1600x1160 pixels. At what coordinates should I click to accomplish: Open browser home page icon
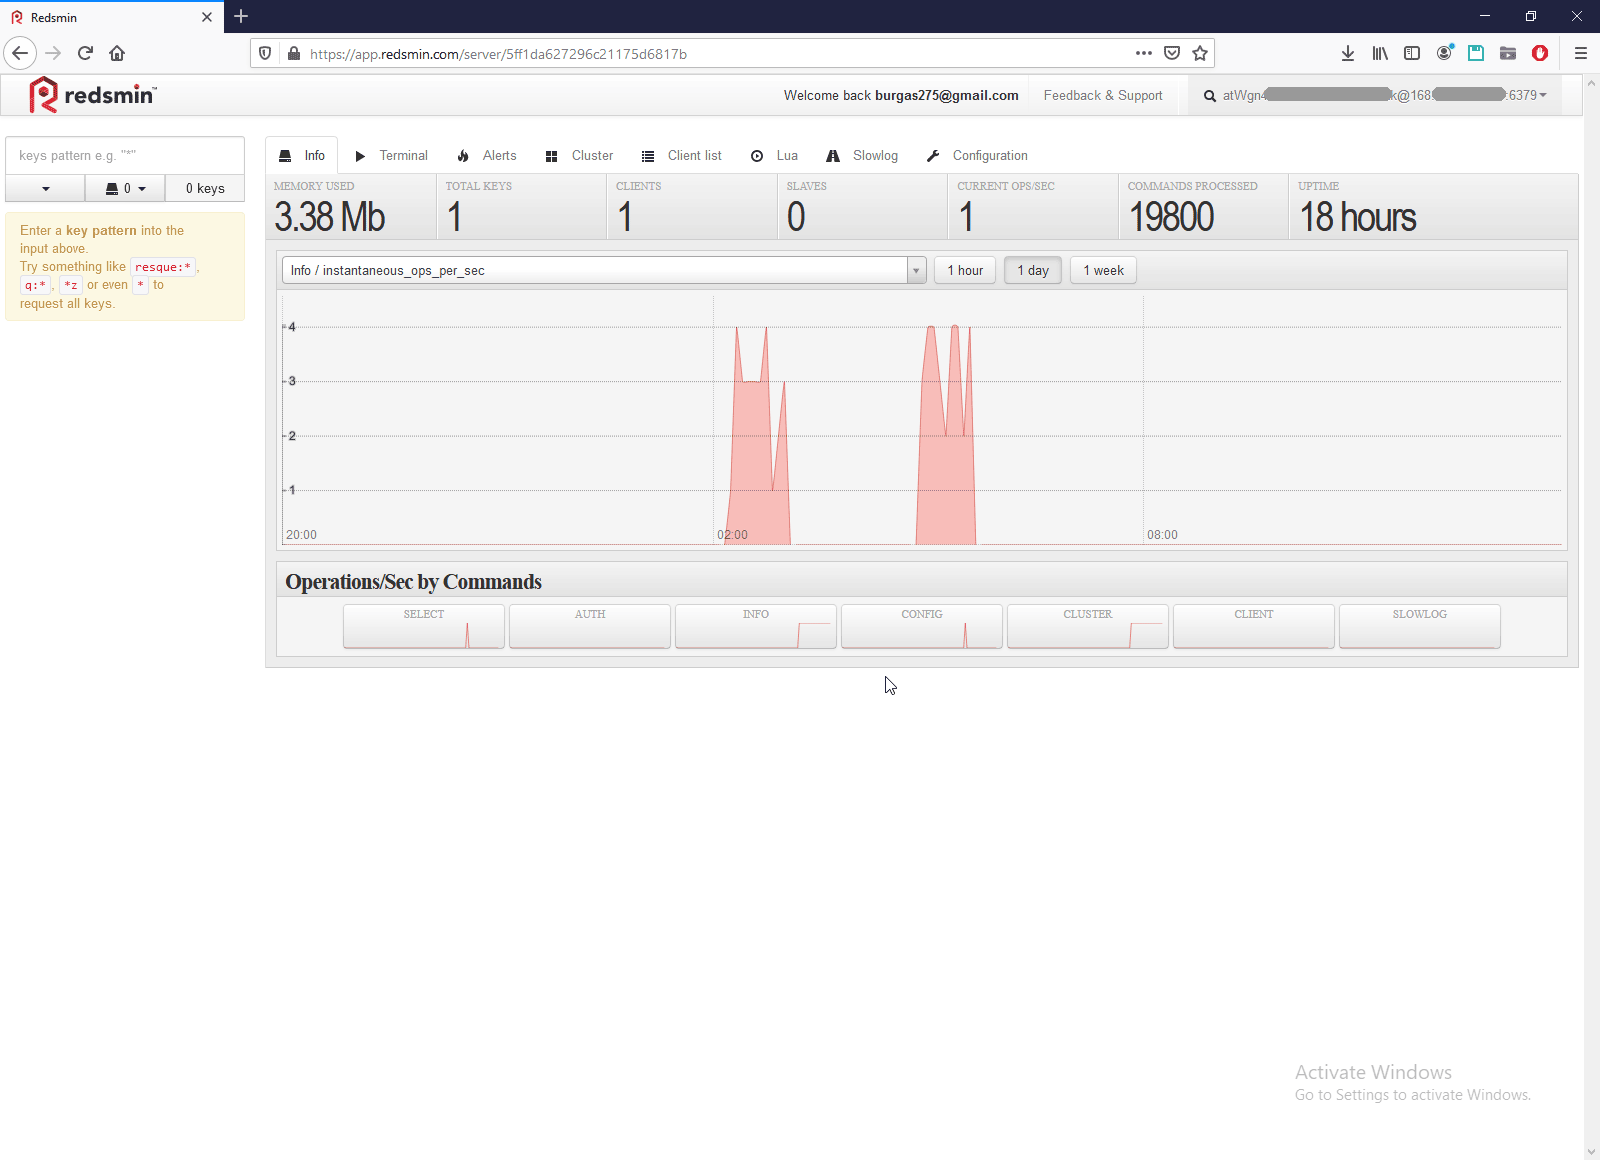pyautogui.click(x=117, y=53)
